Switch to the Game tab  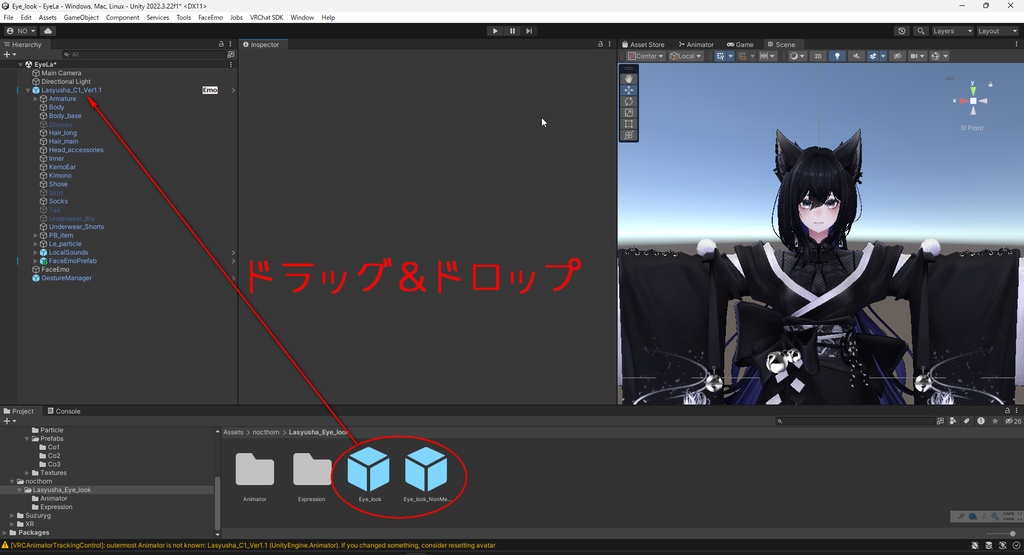741,44
